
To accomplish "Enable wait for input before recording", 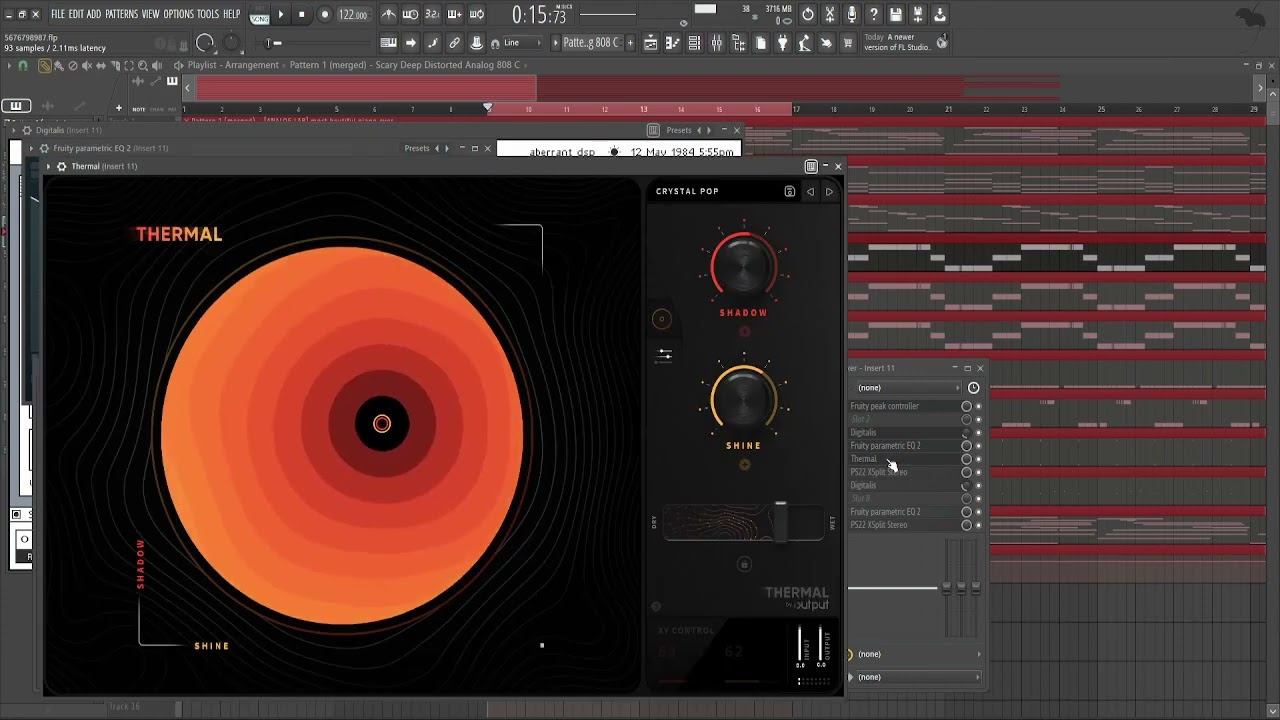I will 412,14.
